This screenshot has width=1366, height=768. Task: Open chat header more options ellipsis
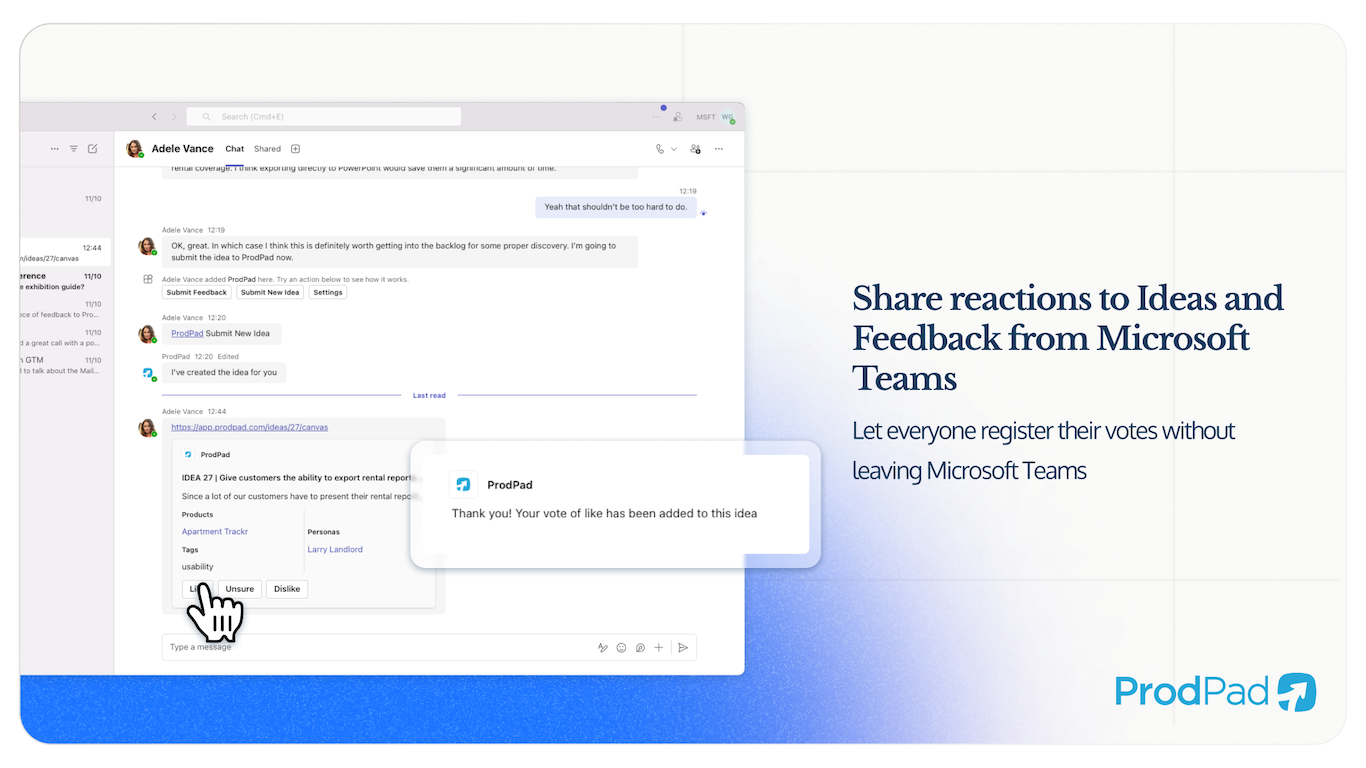pos(719,149)
